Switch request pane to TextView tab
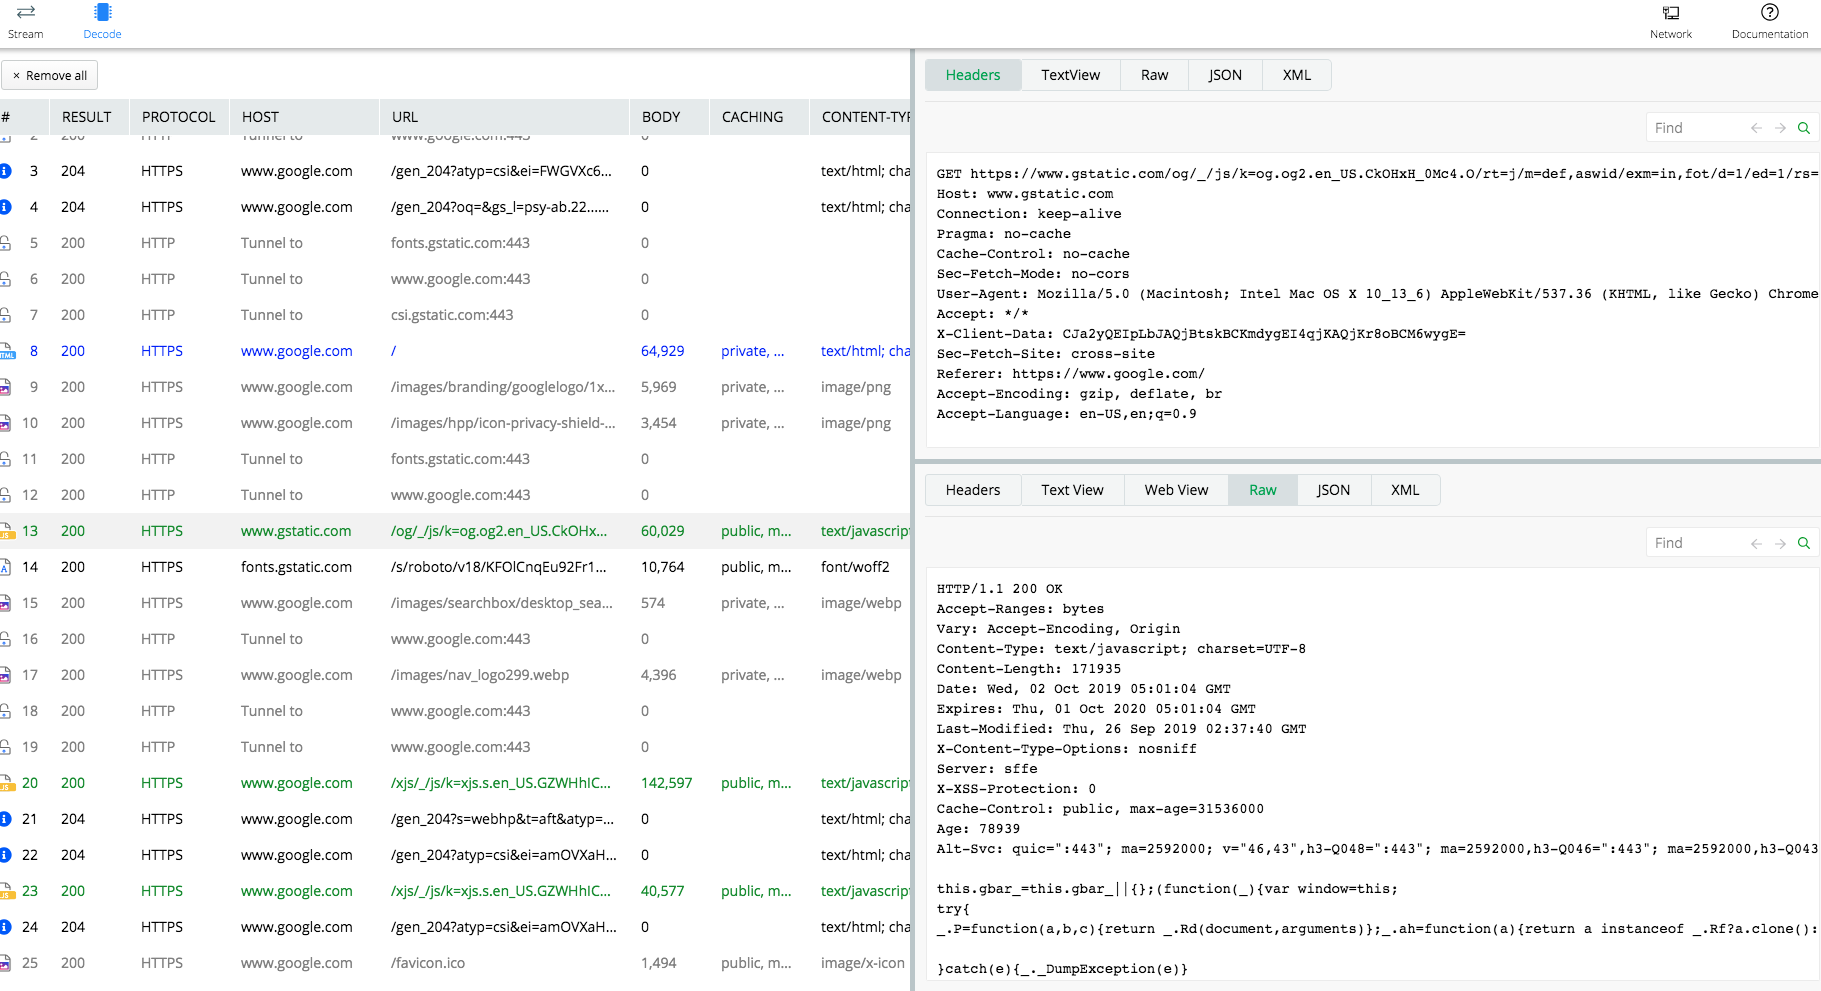Screen dimensions: 1821x991 pyautogui.click(x=1070, y=75)
